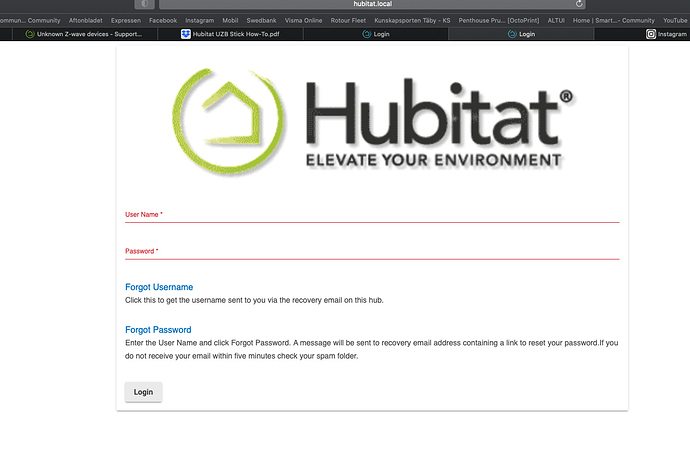This screenshot has width=690, height=451.
Task: Open the Swedbank bookmark
Action: coord(261,20)
